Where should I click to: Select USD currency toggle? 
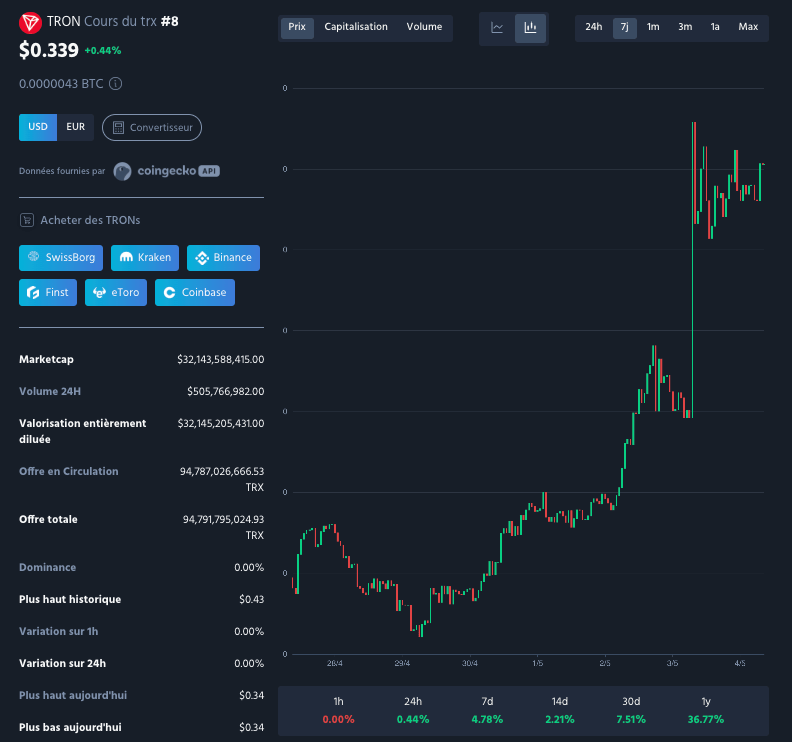(x=38, y=127)
